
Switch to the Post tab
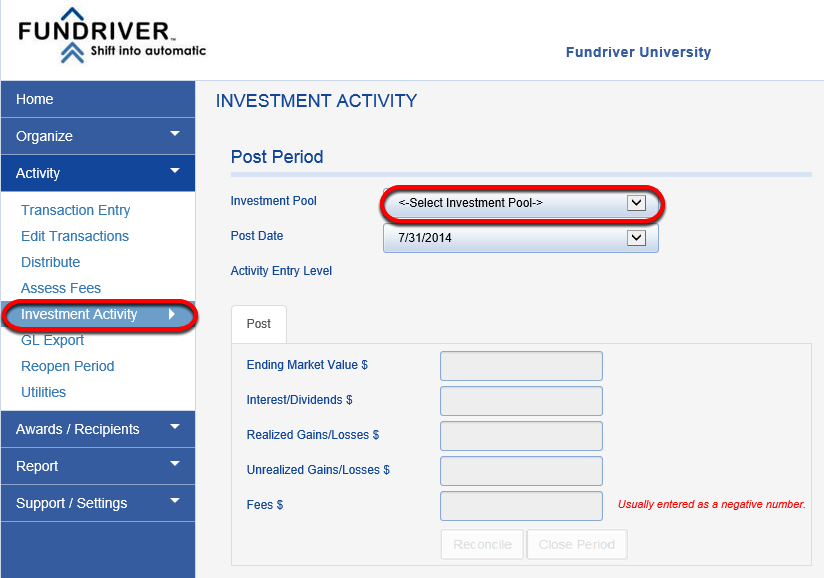(x=259, y=324)
